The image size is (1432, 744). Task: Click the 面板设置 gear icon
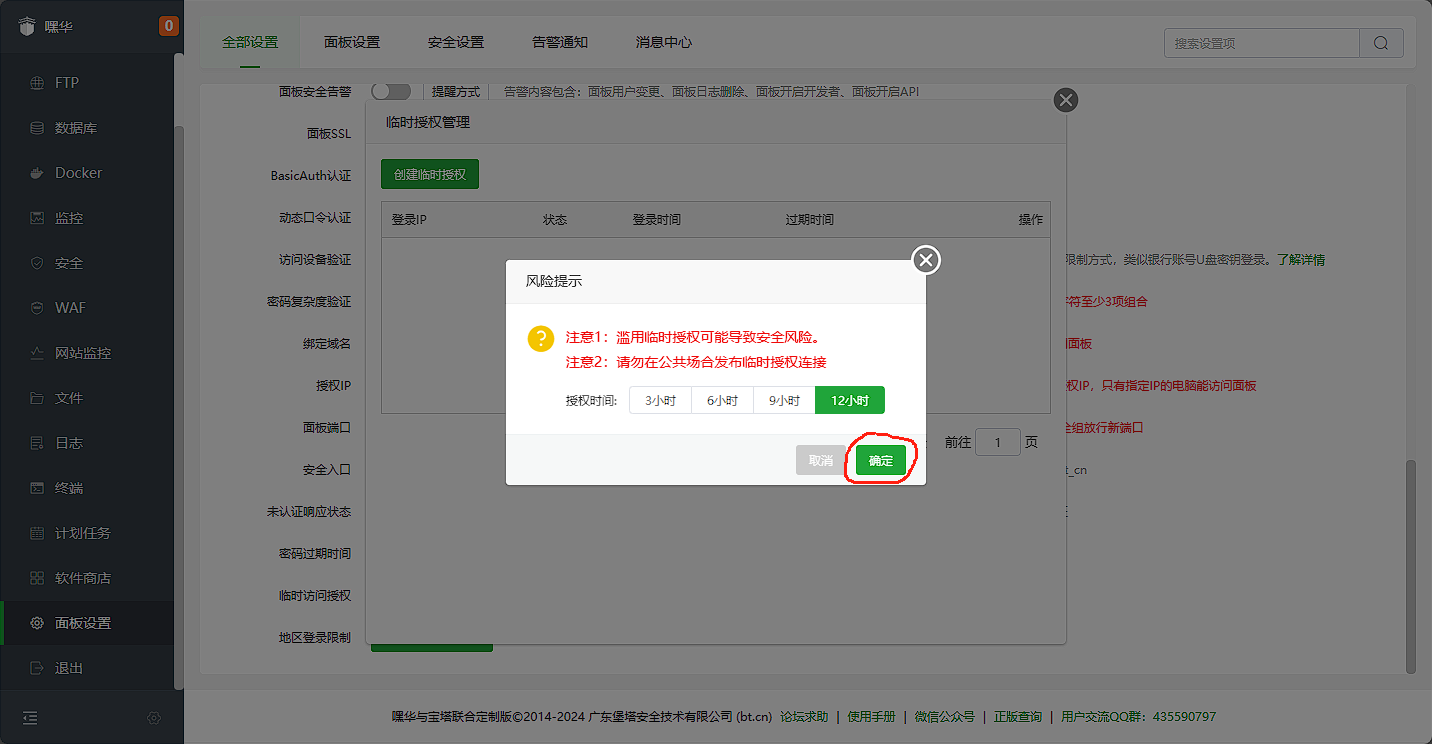pyautogui.click(x=37, y=623)
